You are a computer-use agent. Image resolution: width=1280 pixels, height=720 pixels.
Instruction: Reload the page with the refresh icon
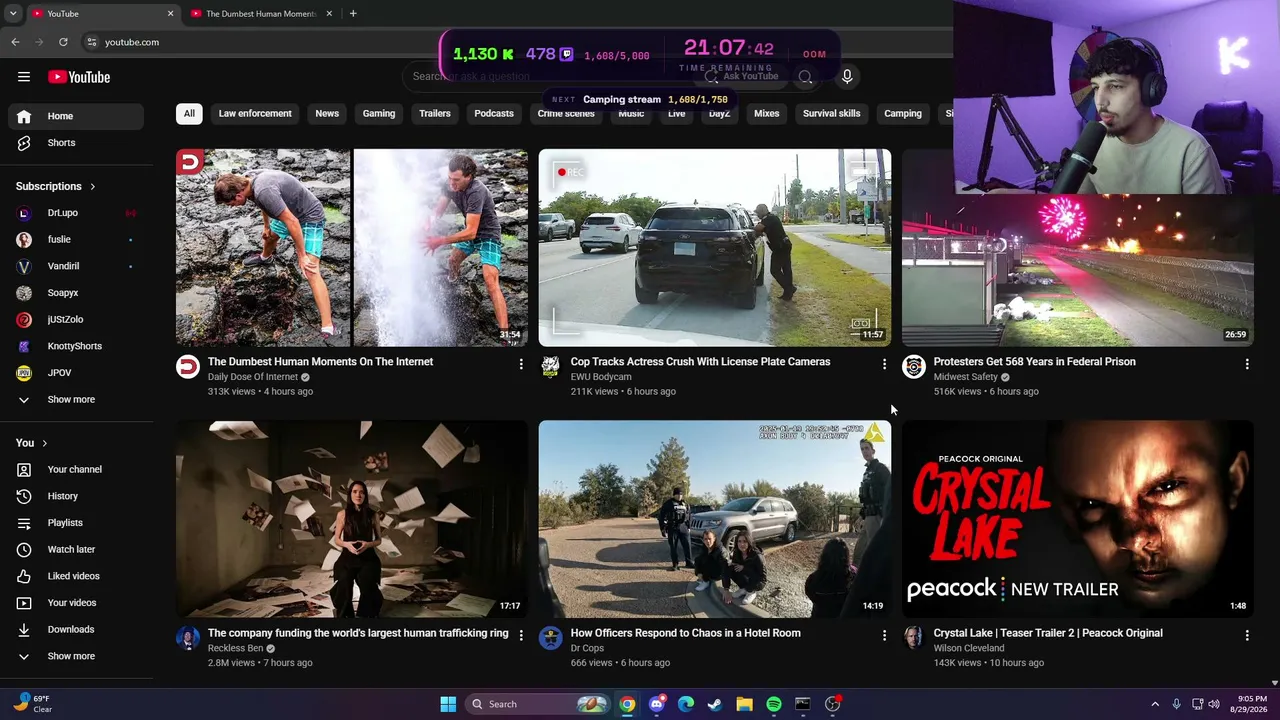click(63, 42)
